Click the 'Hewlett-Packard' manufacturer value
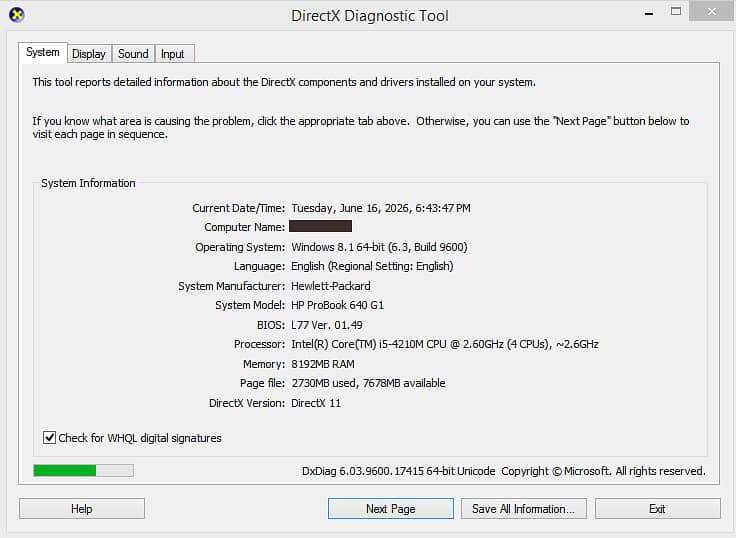The height and width of the screenshot is (538, 736). click(331, 286)
